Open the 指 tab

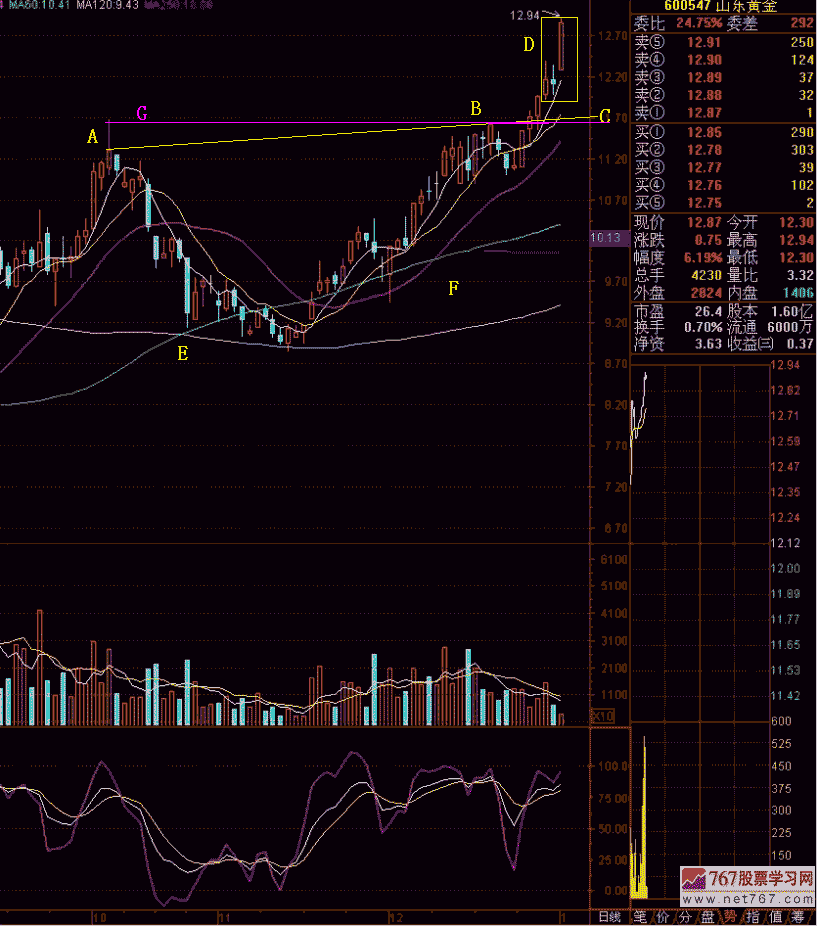[x=755, y=917]
